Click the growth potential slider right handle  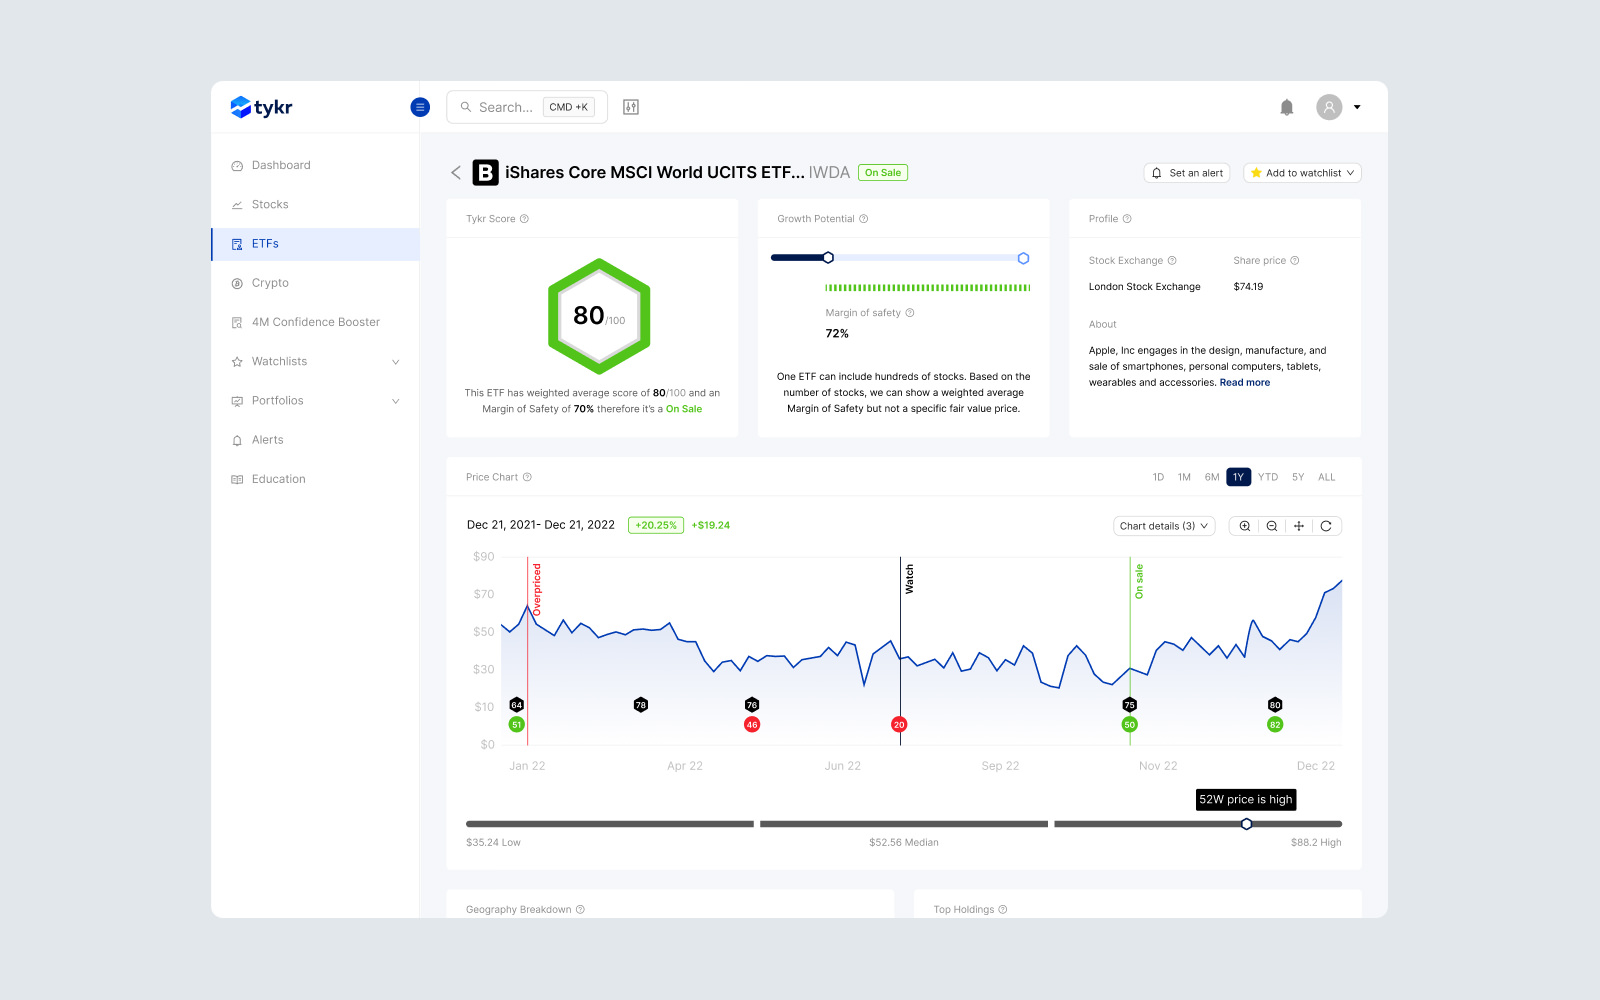coord(1023,258)
